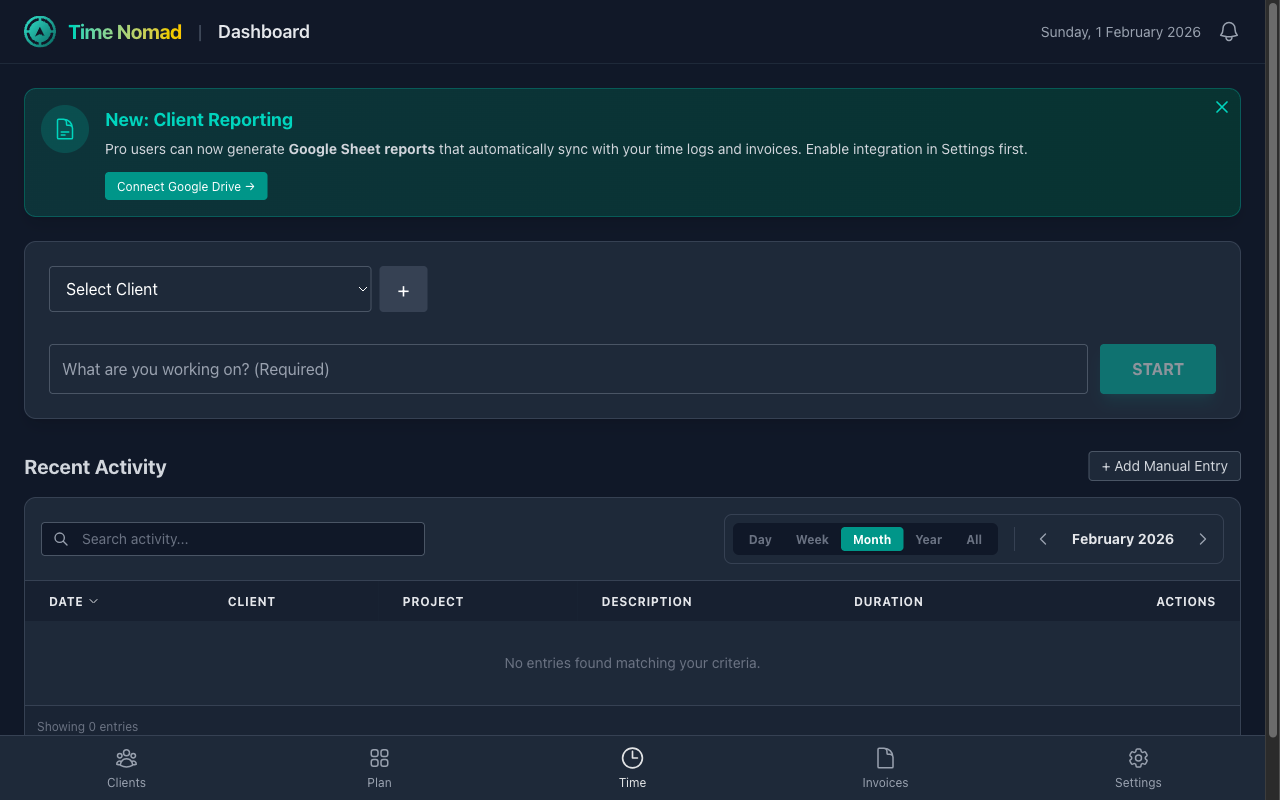Switch to the All time filter
The width and height of the screenshot is (1280, 800).
point(974,539)
